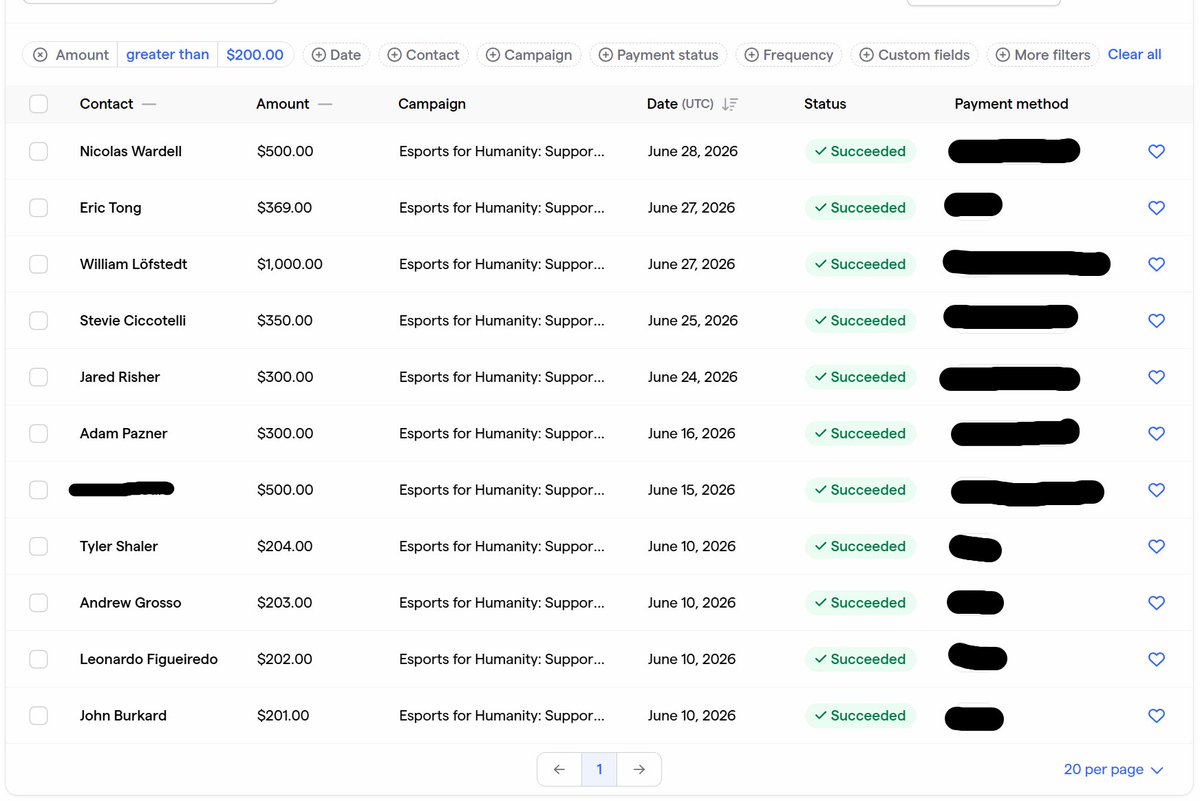Click the Status column header
This screenshot has height=801, width=1200.
(x=825, y=104)
